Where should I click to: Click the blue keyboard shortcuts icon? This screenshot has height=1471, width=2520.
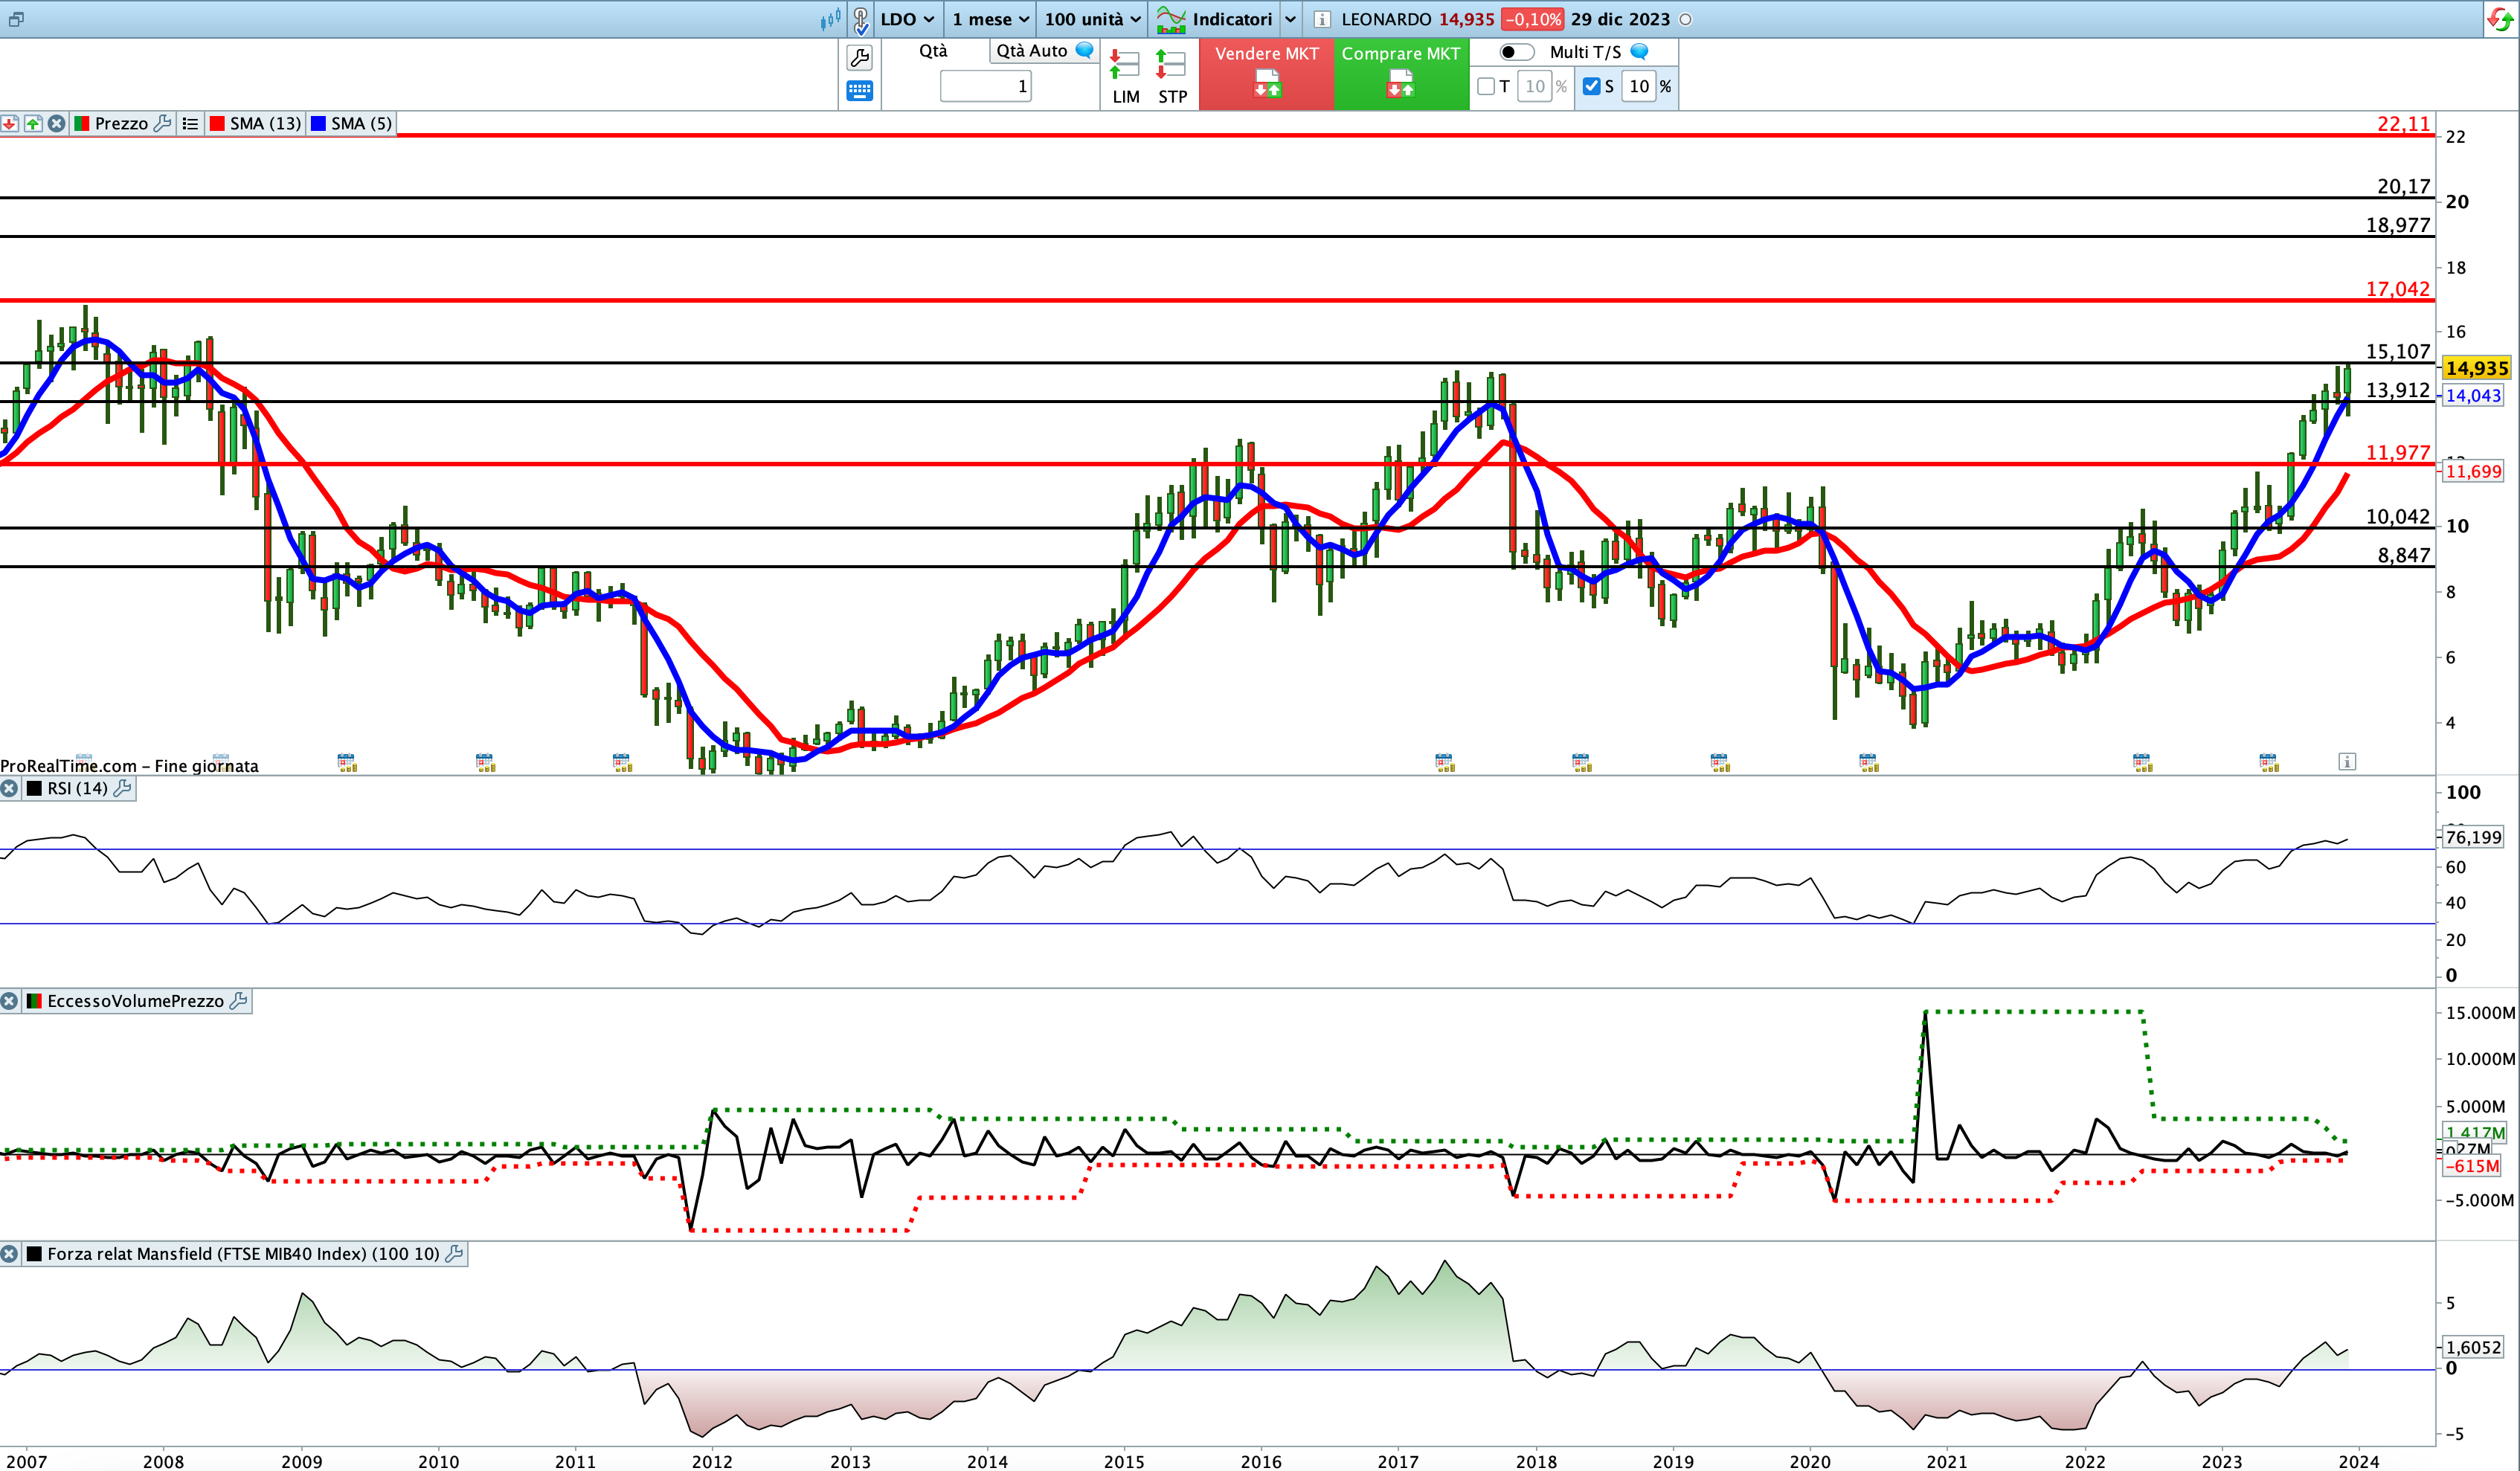click(859, 91)
